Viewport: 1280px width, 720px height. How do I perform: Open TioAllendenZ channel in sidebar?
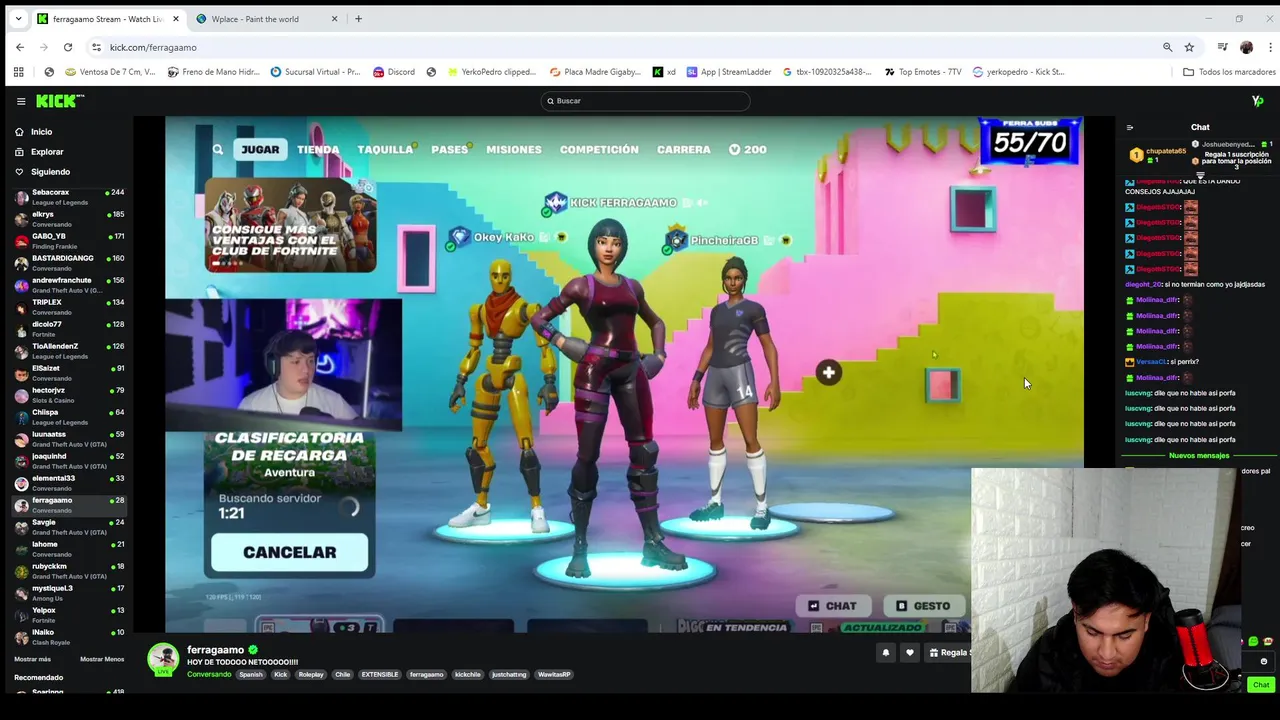68,350
